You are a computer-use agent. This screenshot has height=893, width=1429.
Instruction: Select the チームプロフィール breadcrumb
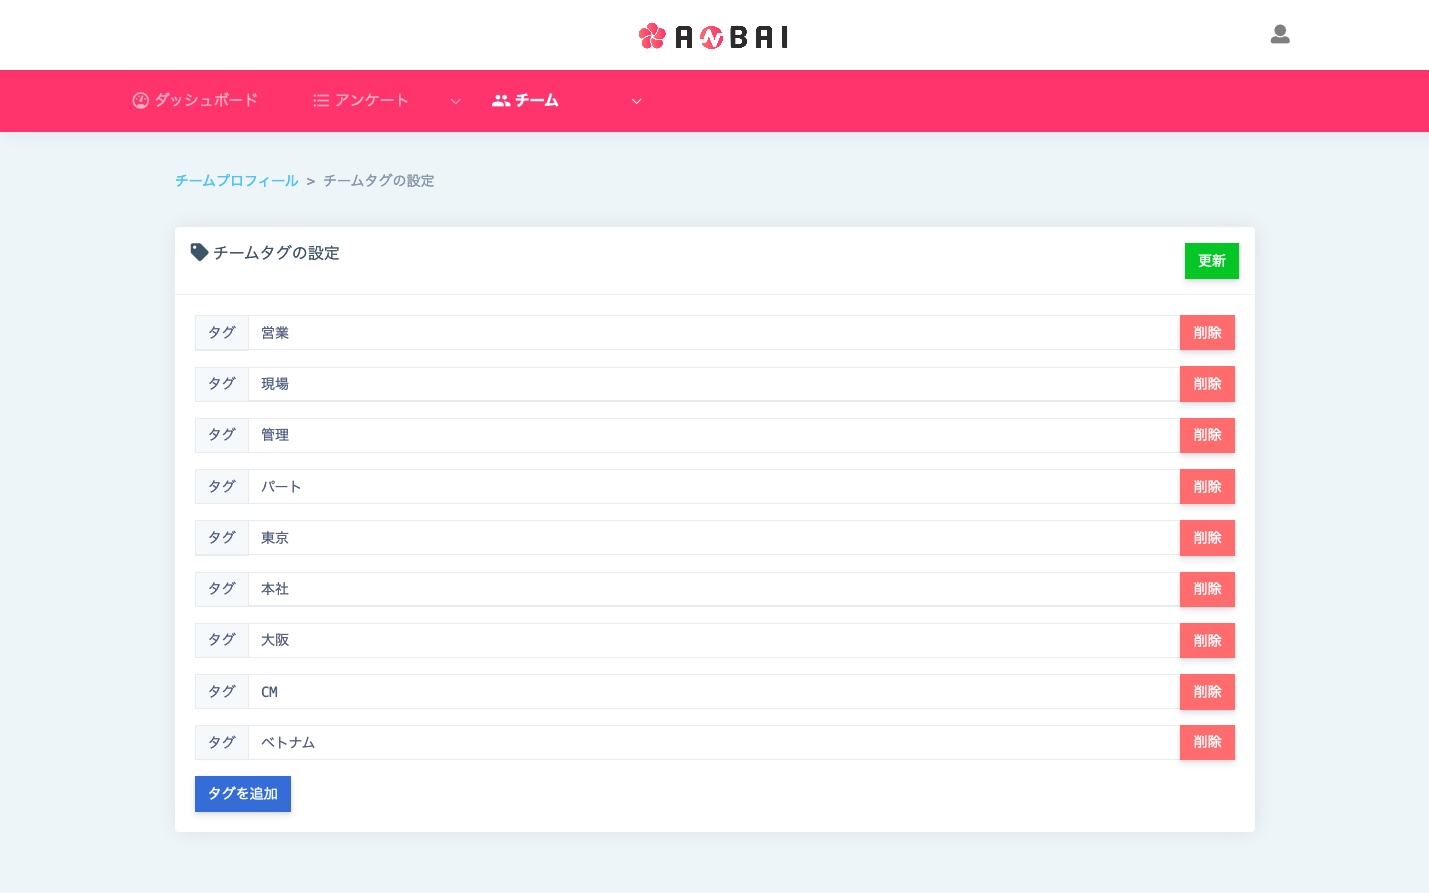tap(236, 180)
